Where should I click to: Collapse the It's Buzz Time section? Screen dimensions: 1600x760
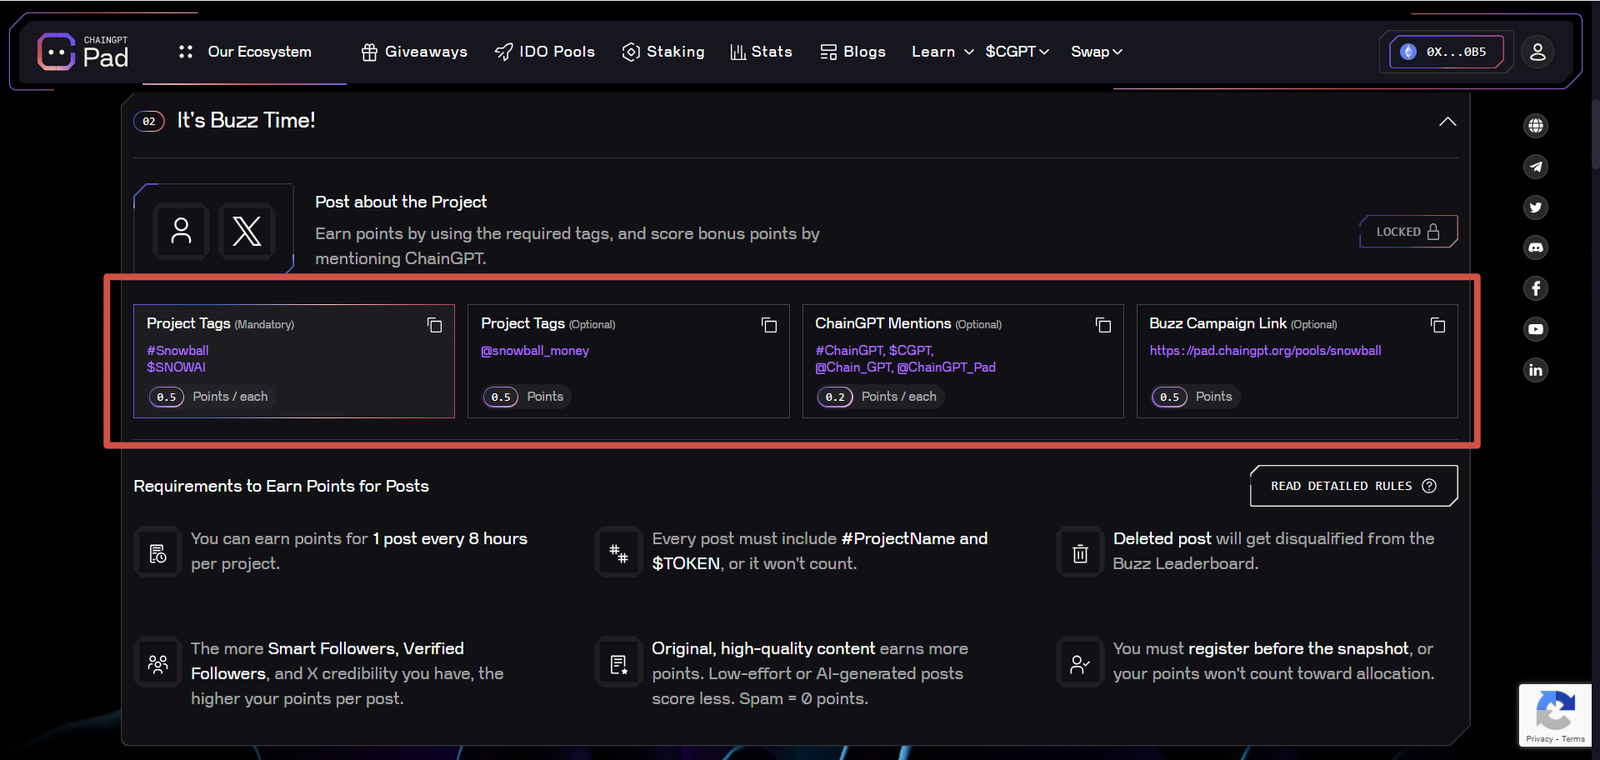1447,121
